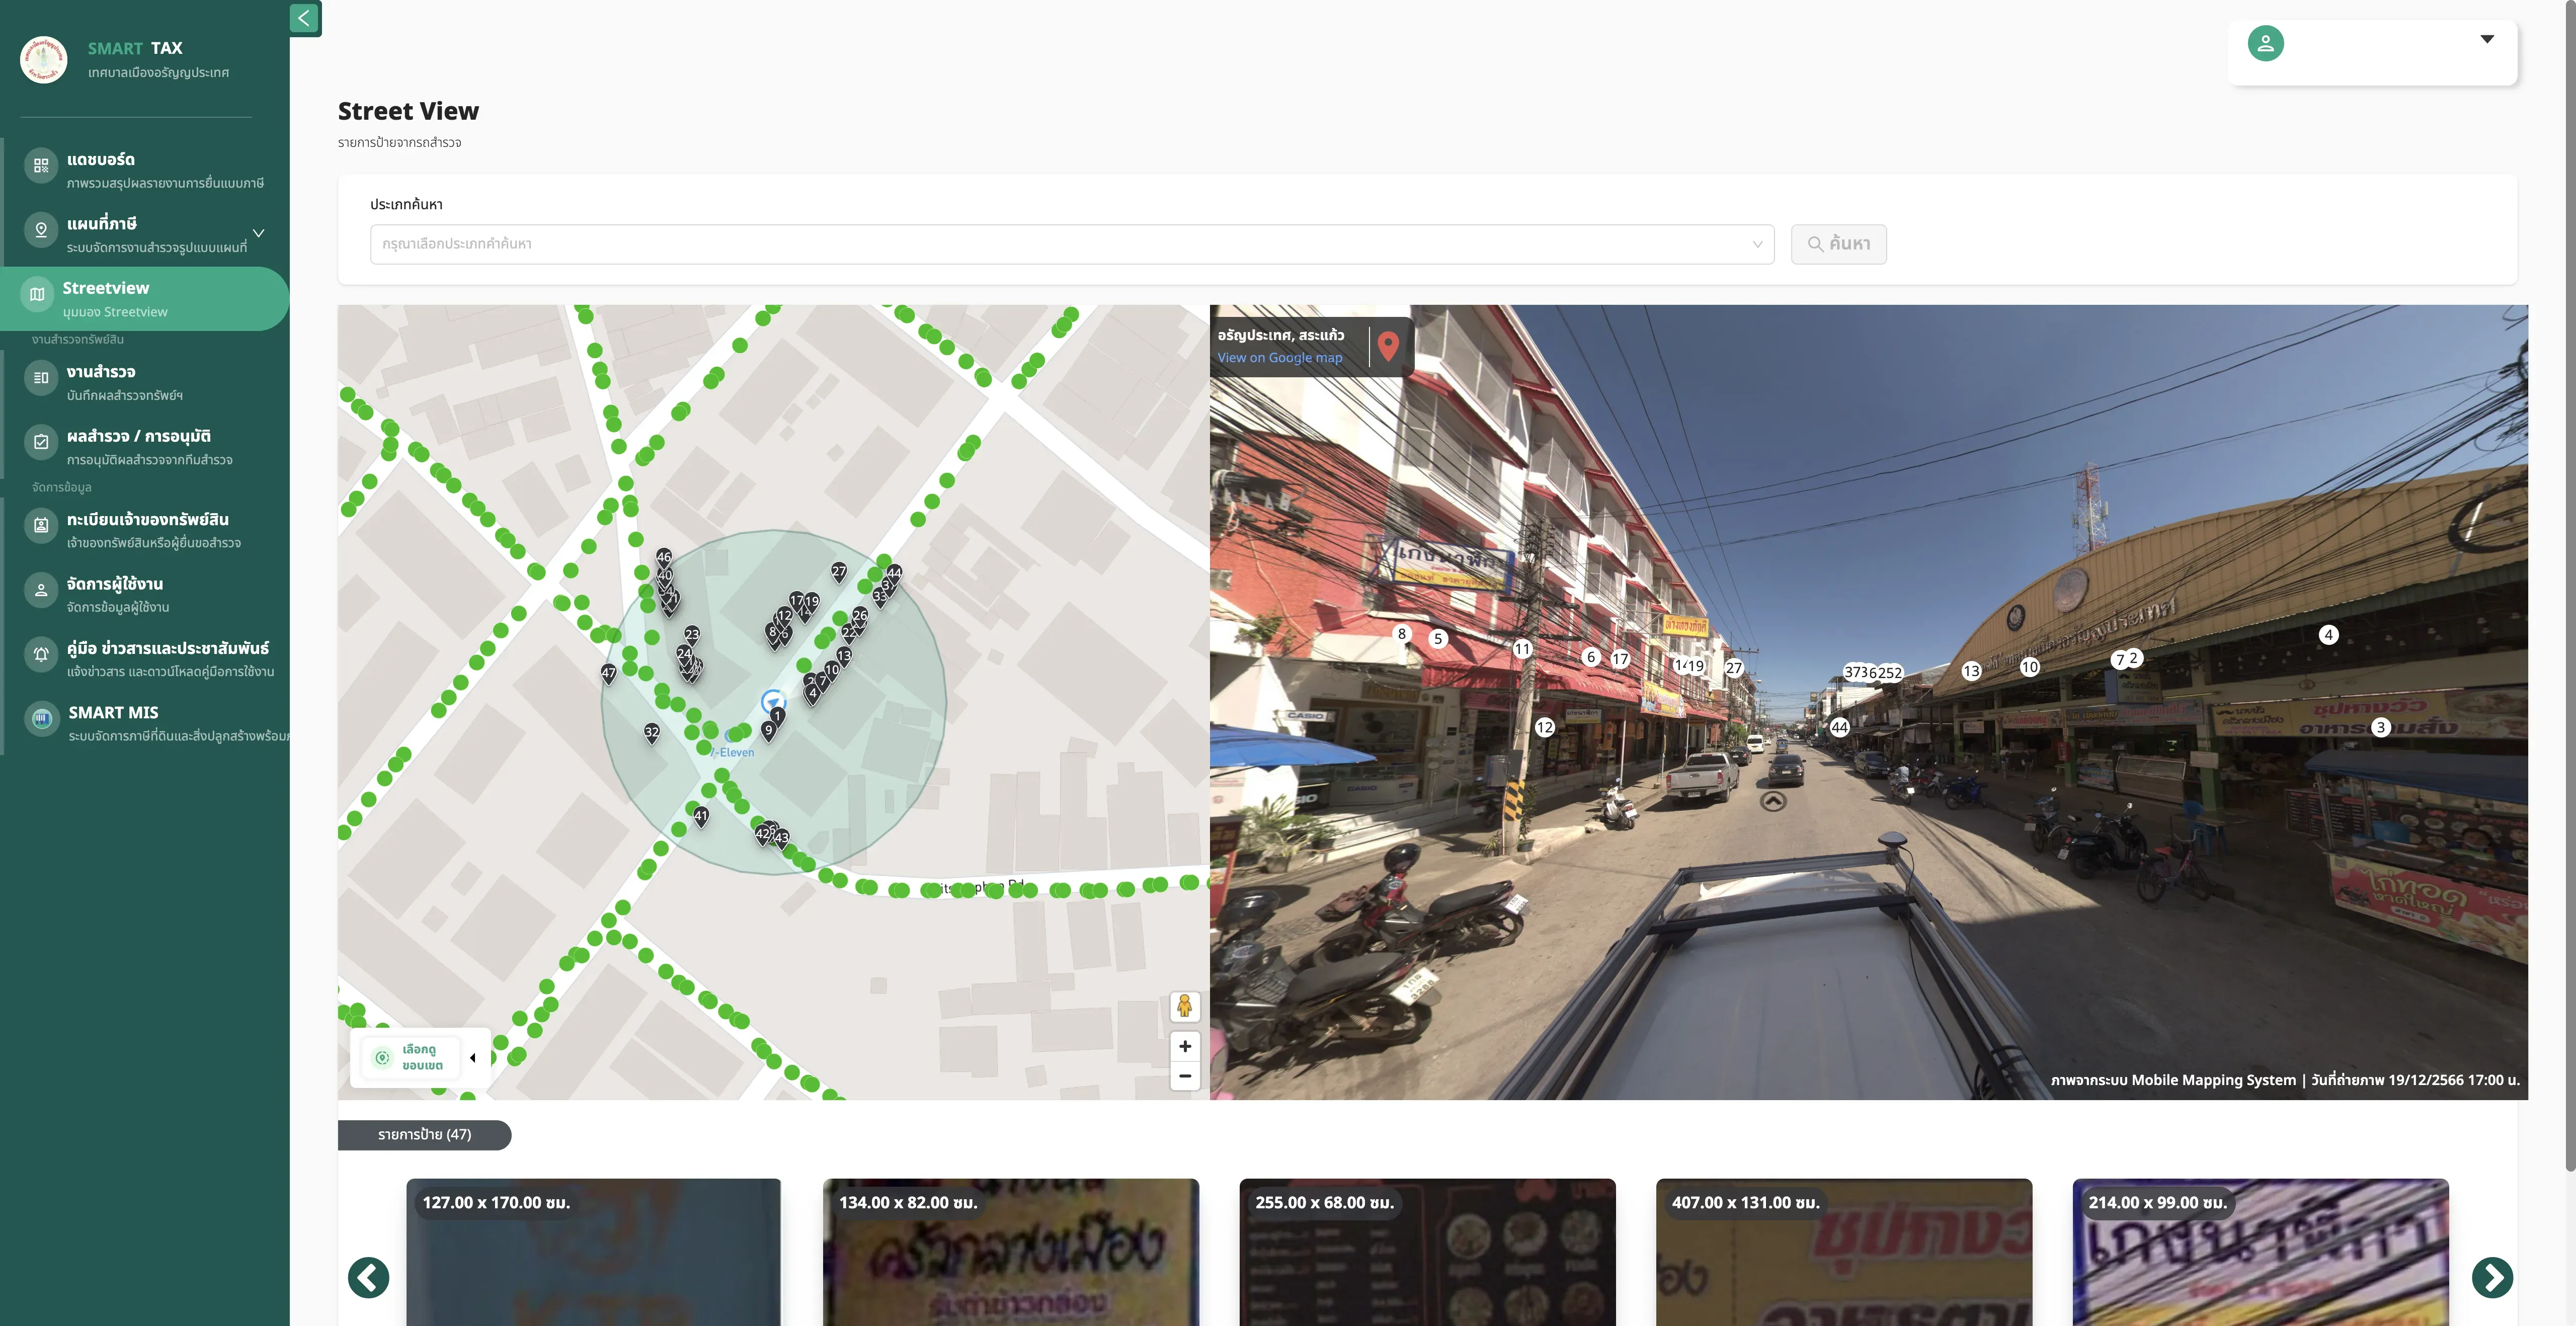Zoom out the map with minus button

(1184, 1076)
